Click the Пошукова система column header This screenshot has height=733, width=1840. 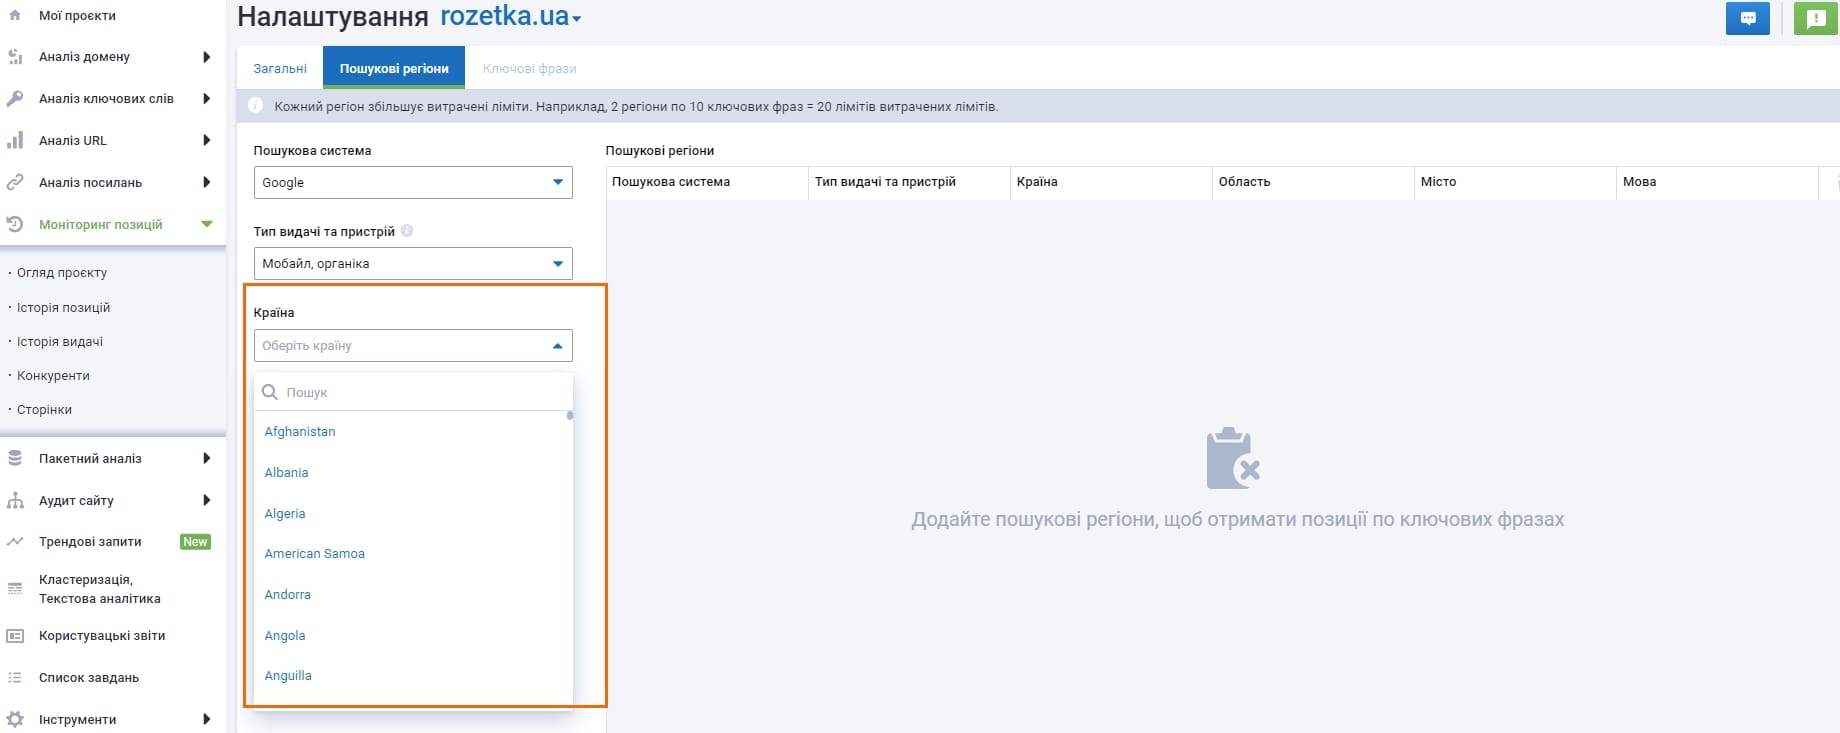pyautogui.click(x=671, y=182)
